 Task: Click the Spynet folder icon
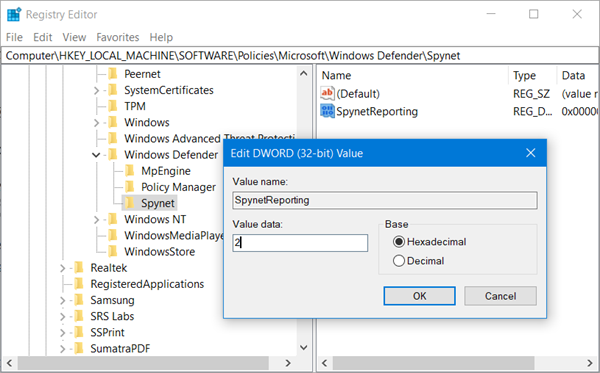[x=130, y=203]
